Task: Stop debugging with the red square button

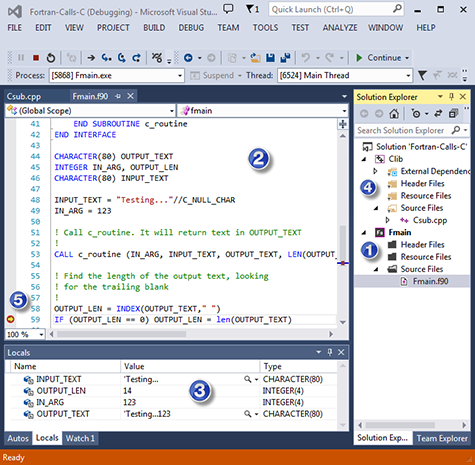Action: [36, 58]
